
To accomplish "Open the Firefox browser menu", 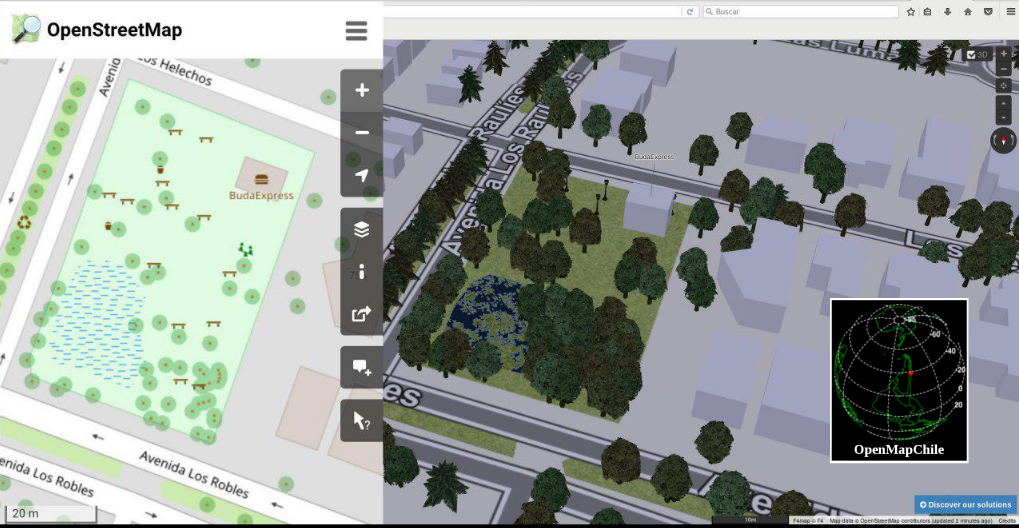I will [x=1010, y=12].
